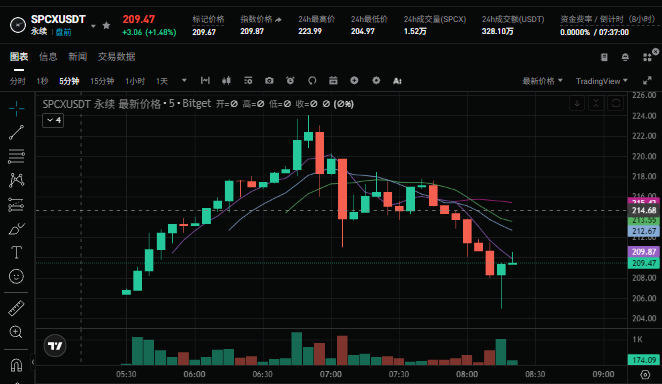Click the 214.68 crosshair price label
Viewport: 662px width, 384px height.
[644, 210]
